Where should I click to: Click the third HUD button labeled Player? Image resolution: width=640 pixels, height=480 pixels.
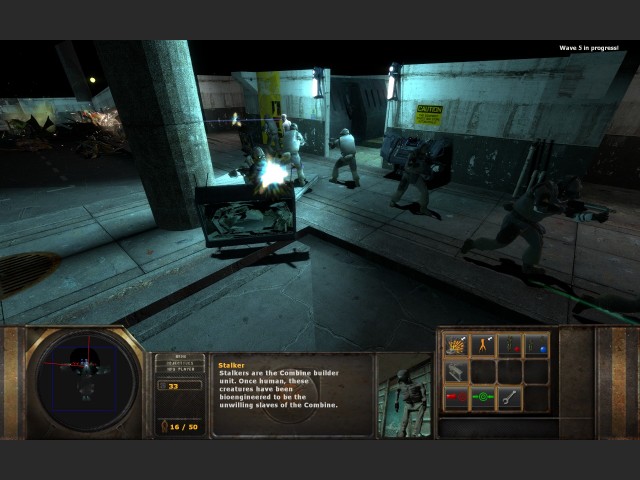pyautogui.click(x=180, y=369)
